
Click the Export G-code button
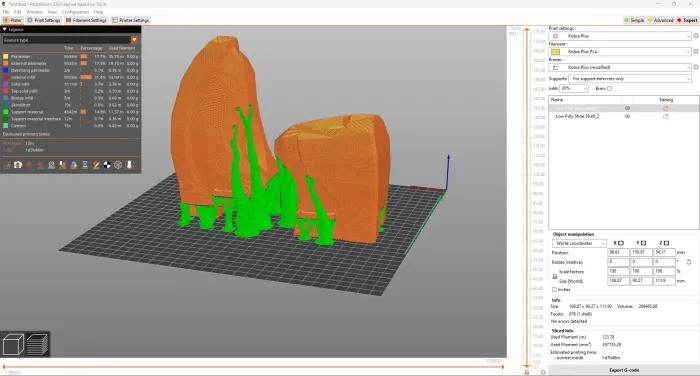point(624,370)
